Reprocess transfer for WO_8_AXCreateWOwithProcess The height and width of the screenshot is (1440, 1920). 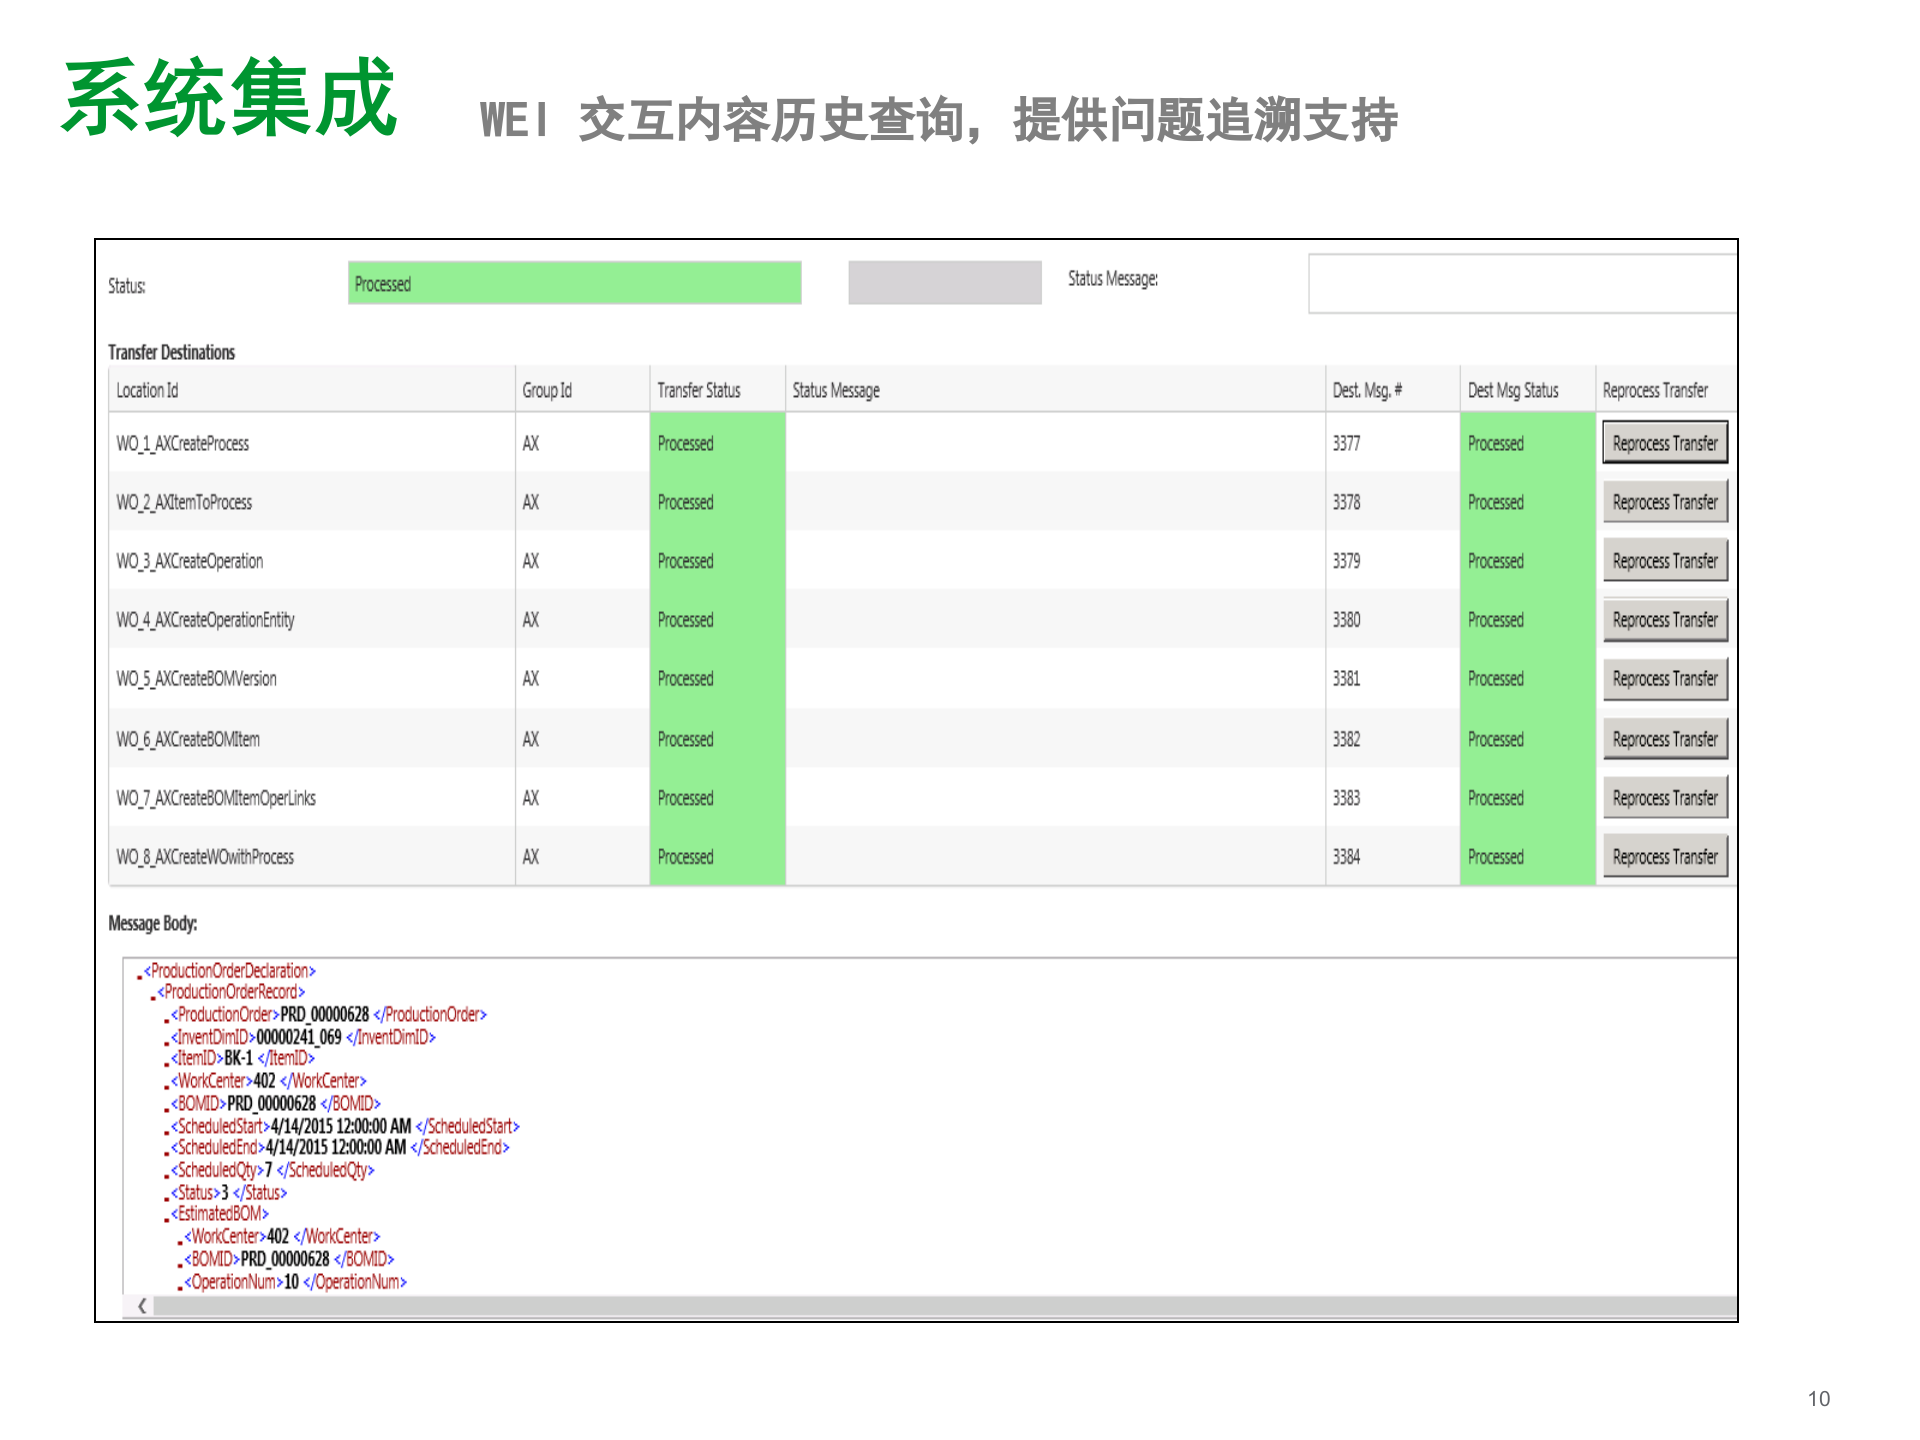[x=1664, y=856]
